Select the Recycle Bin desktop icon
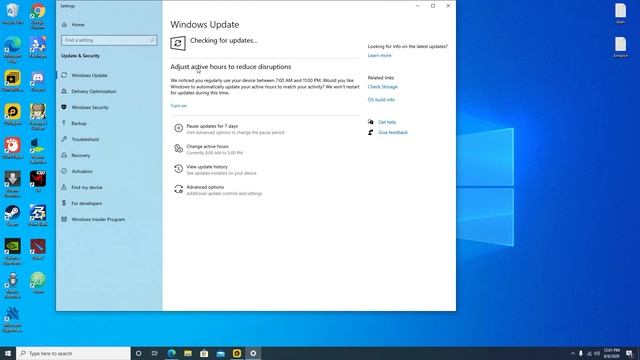 coord(13,13)
